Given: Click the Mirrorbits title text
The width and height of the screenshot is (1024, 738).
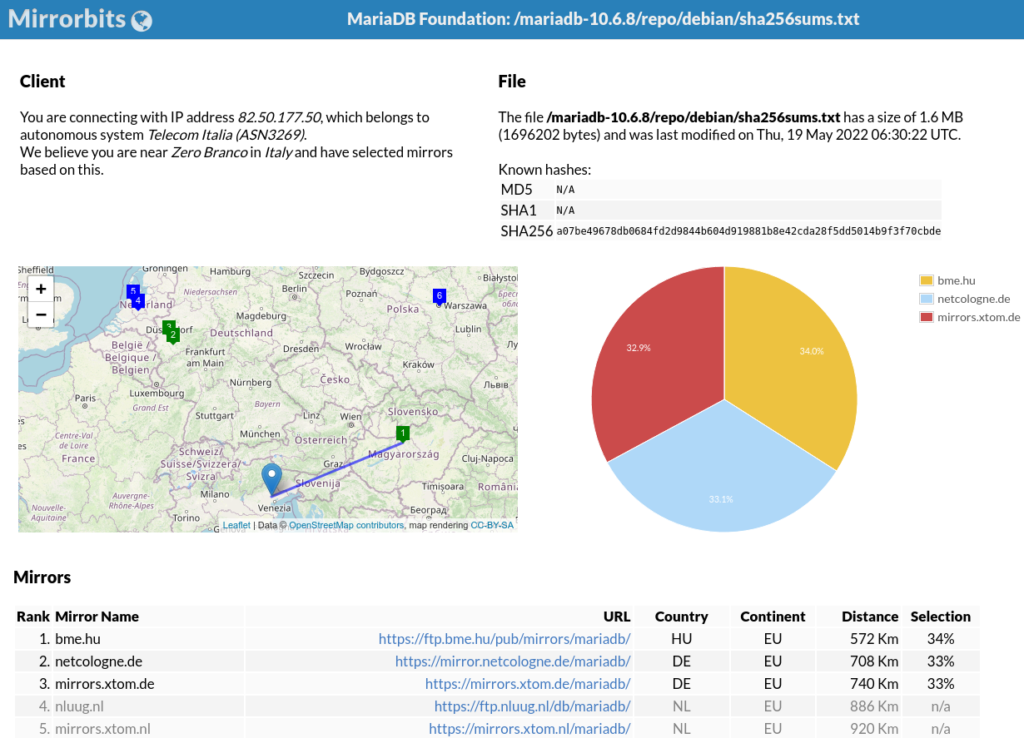Looking at the screenshot, I should click(x=67, y=19).
